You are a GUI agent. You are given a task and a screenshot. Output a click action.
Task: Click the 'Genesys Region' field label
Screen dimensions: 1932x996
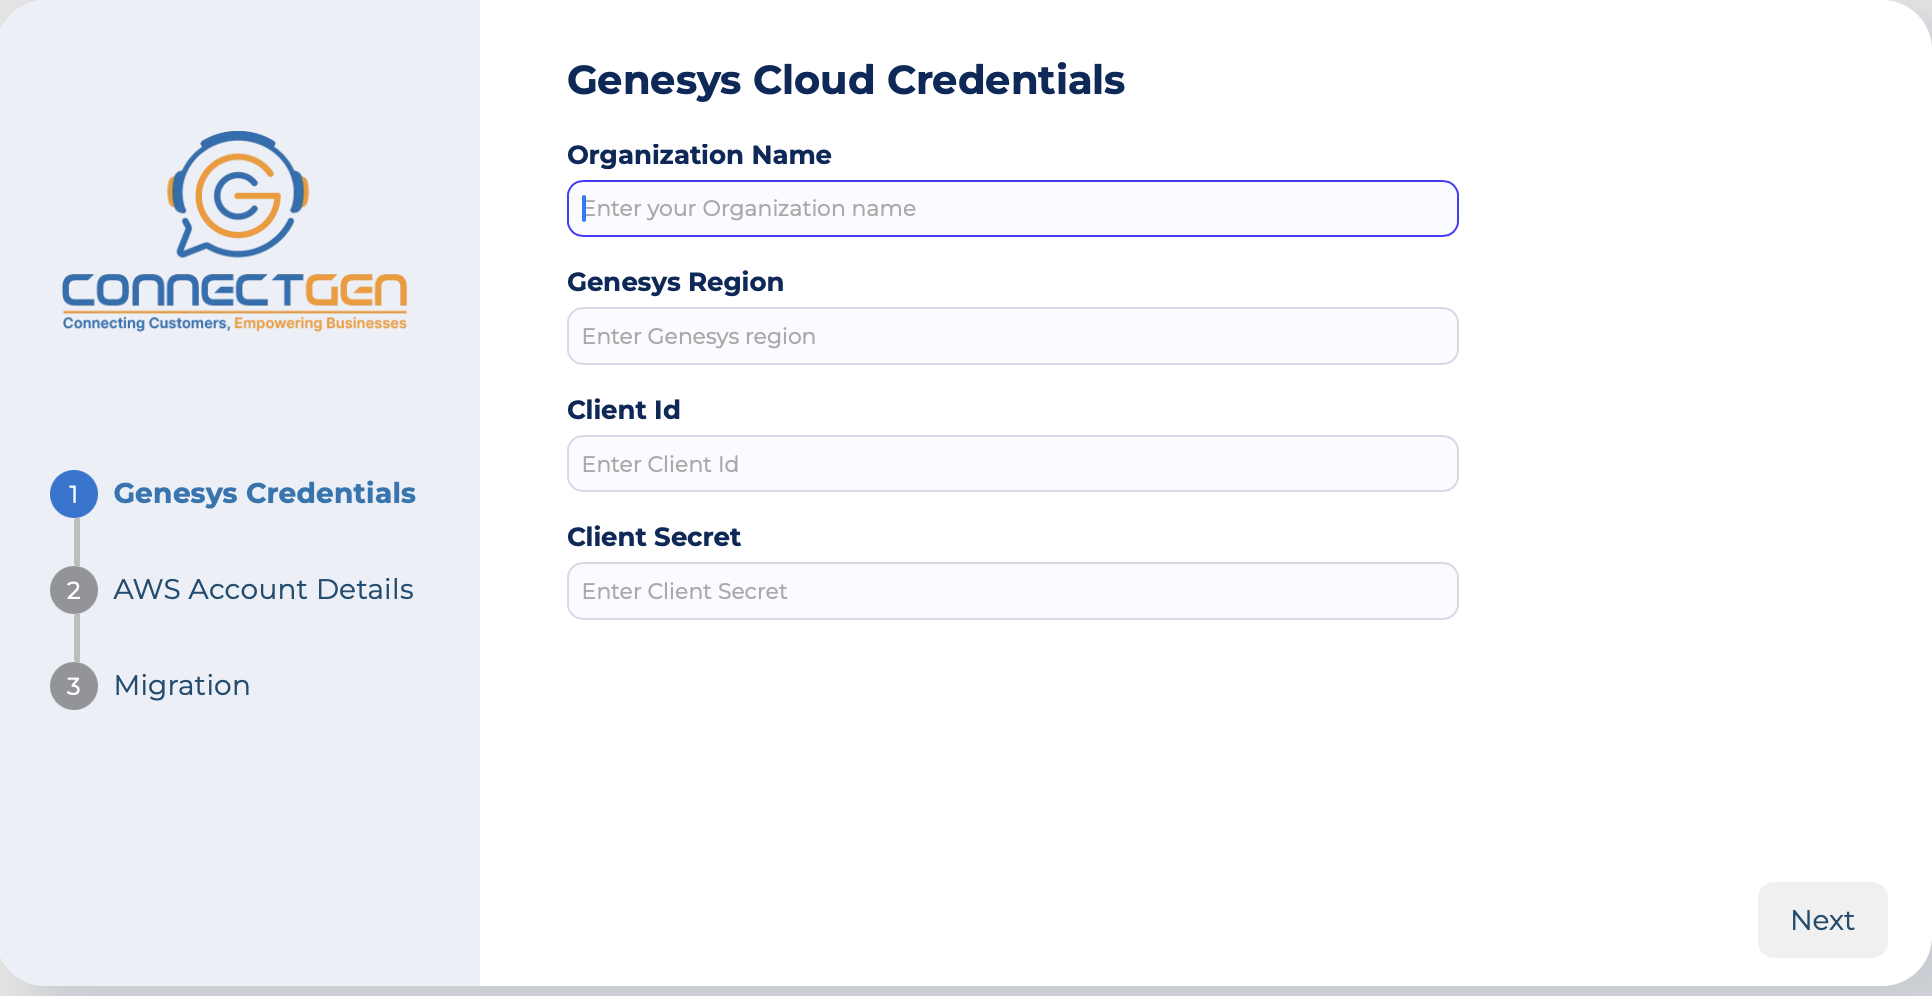click(x=675, y=283)
